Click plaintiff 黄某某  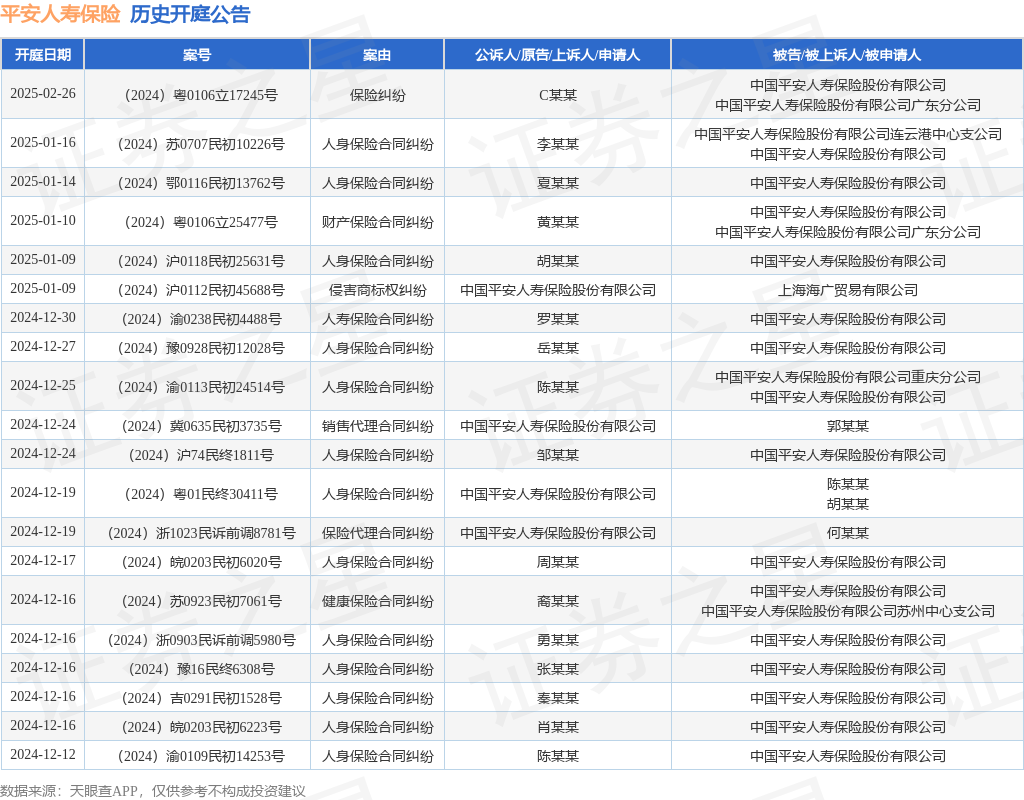(558, 223)
